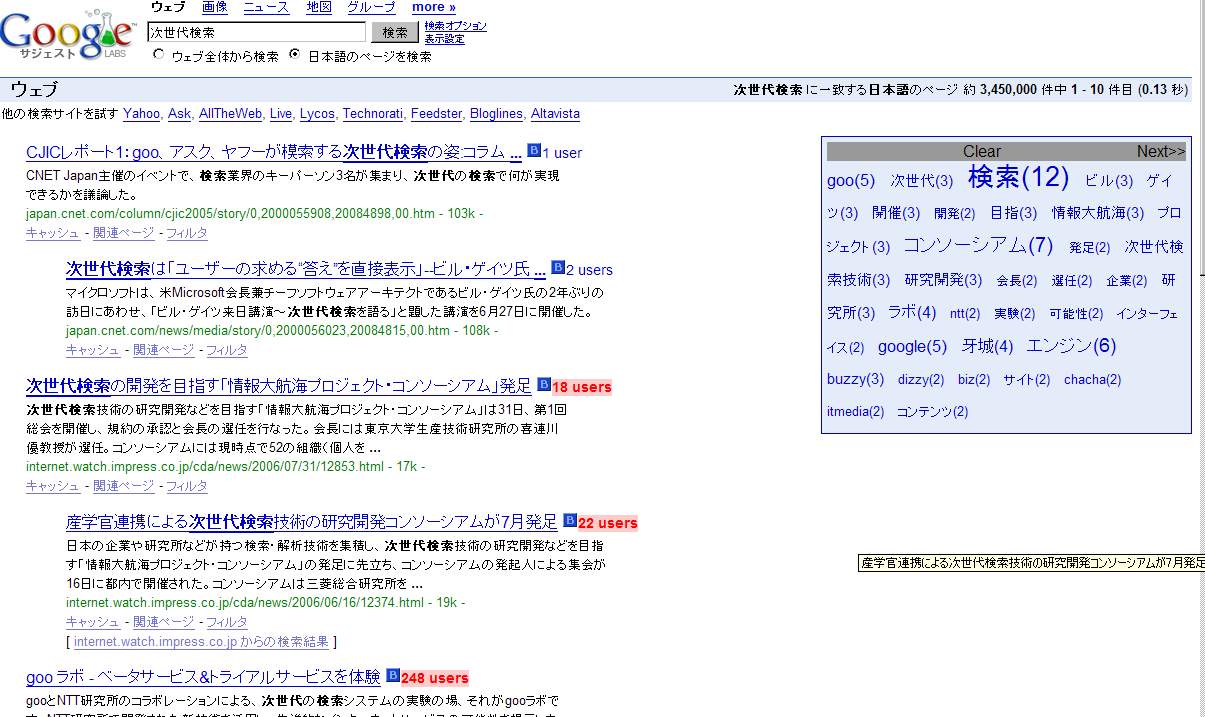Open the ビル・ゲイツ氏 search result title
Viewport: 1205px width, 717px height.
[x=306, y=270]
